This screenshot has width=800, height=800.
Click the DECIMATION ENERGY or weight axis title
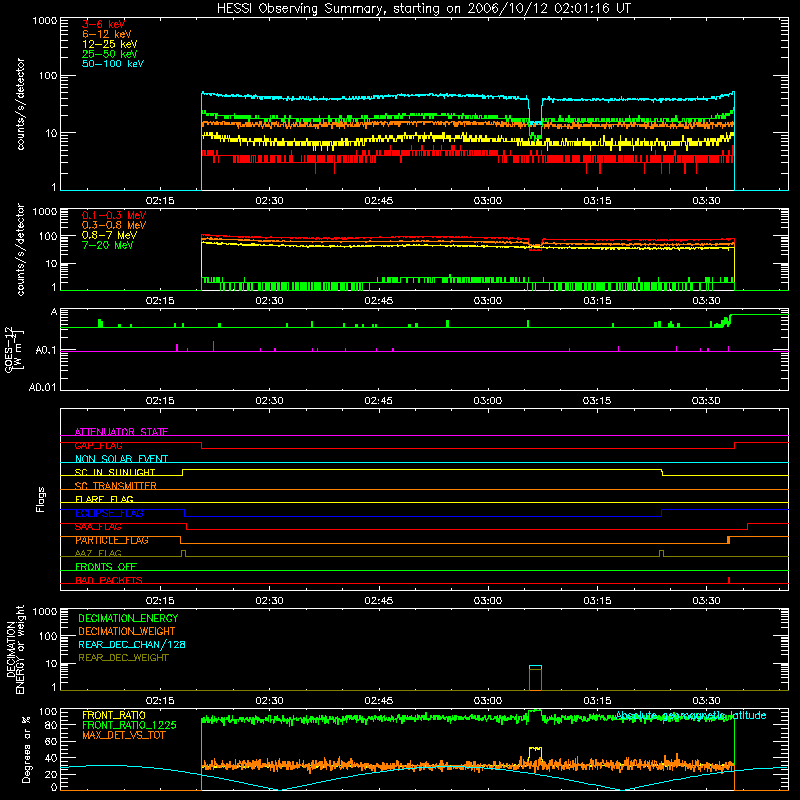(x=15, y=649)
